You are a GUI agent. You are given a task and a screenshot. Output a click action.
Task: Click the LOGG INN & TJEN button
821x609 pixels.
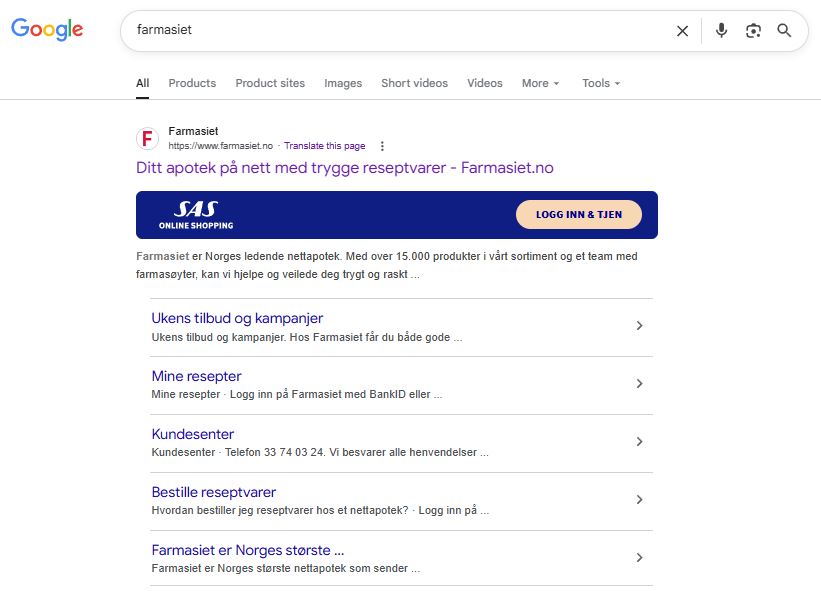579,215
